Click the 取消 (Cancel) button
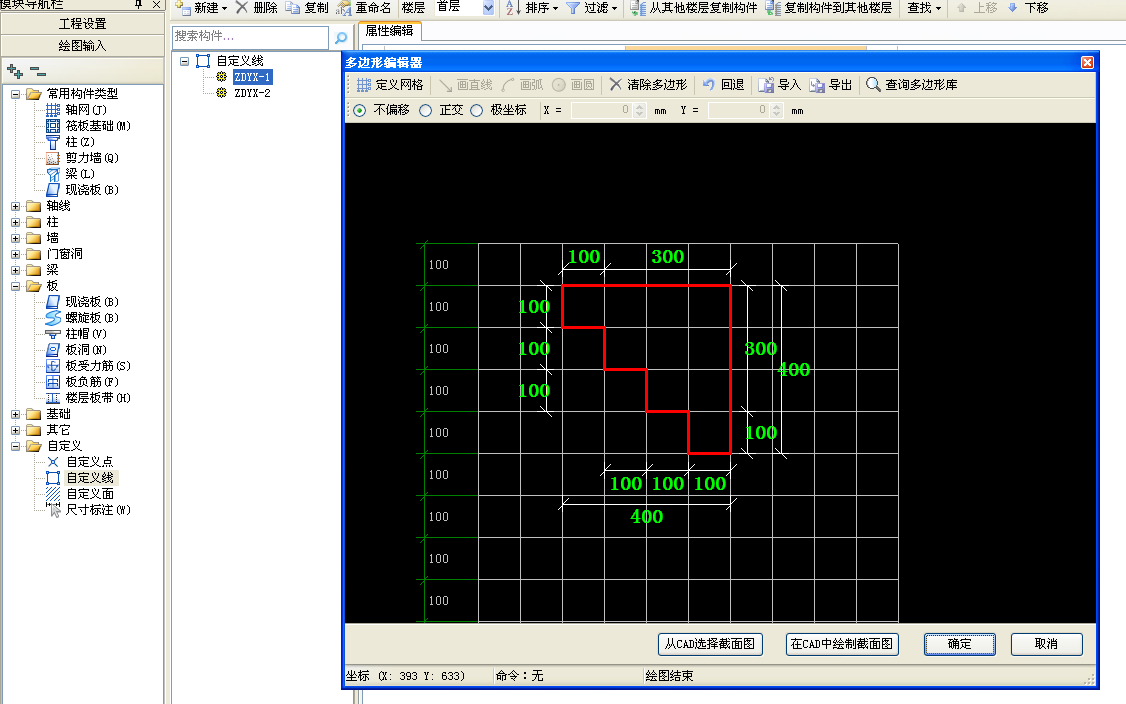The width and height of the screenshot is (1126, 704). tap(1046, 644)
